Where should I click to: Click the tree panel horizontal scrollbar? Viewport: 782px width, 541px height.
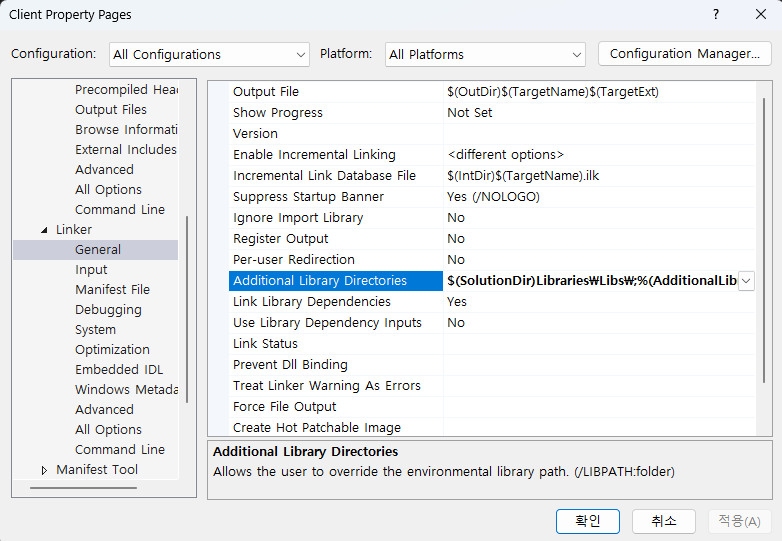pos(83,488)
